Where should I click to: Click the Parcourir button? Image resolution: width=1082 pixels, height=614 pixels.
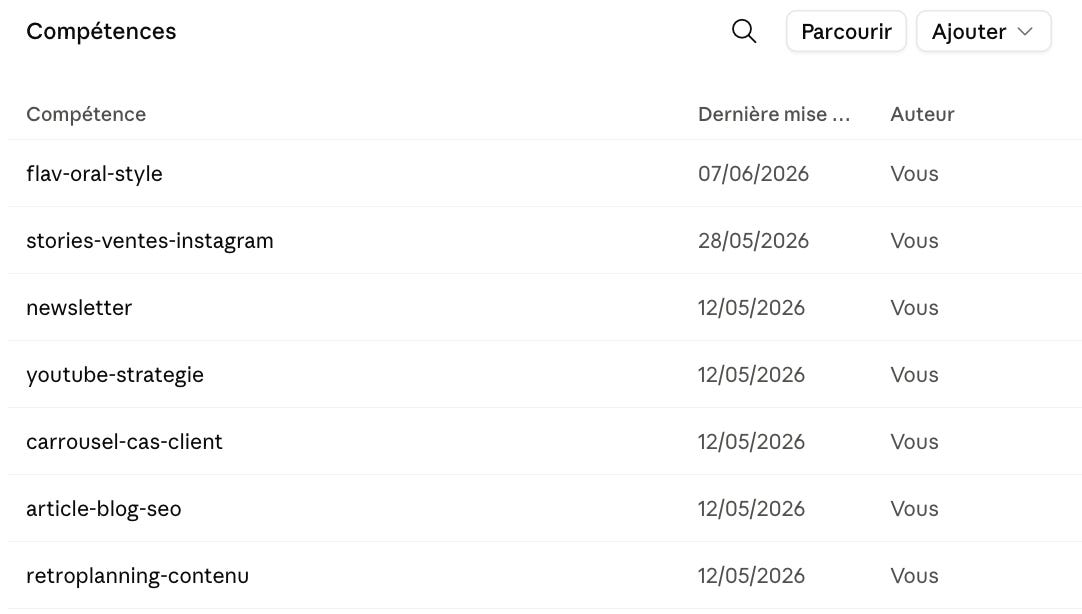pyautogui.click(x=846, y=31)
